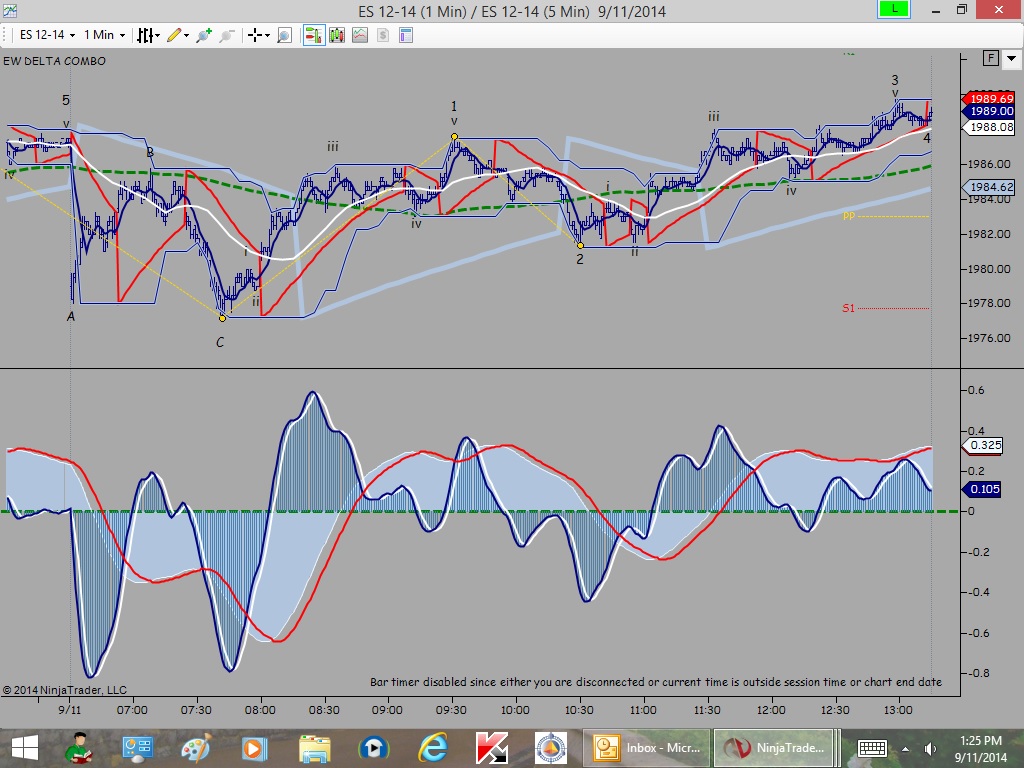Select the yellow anchor point at wave 1

[x=454, y=137]
